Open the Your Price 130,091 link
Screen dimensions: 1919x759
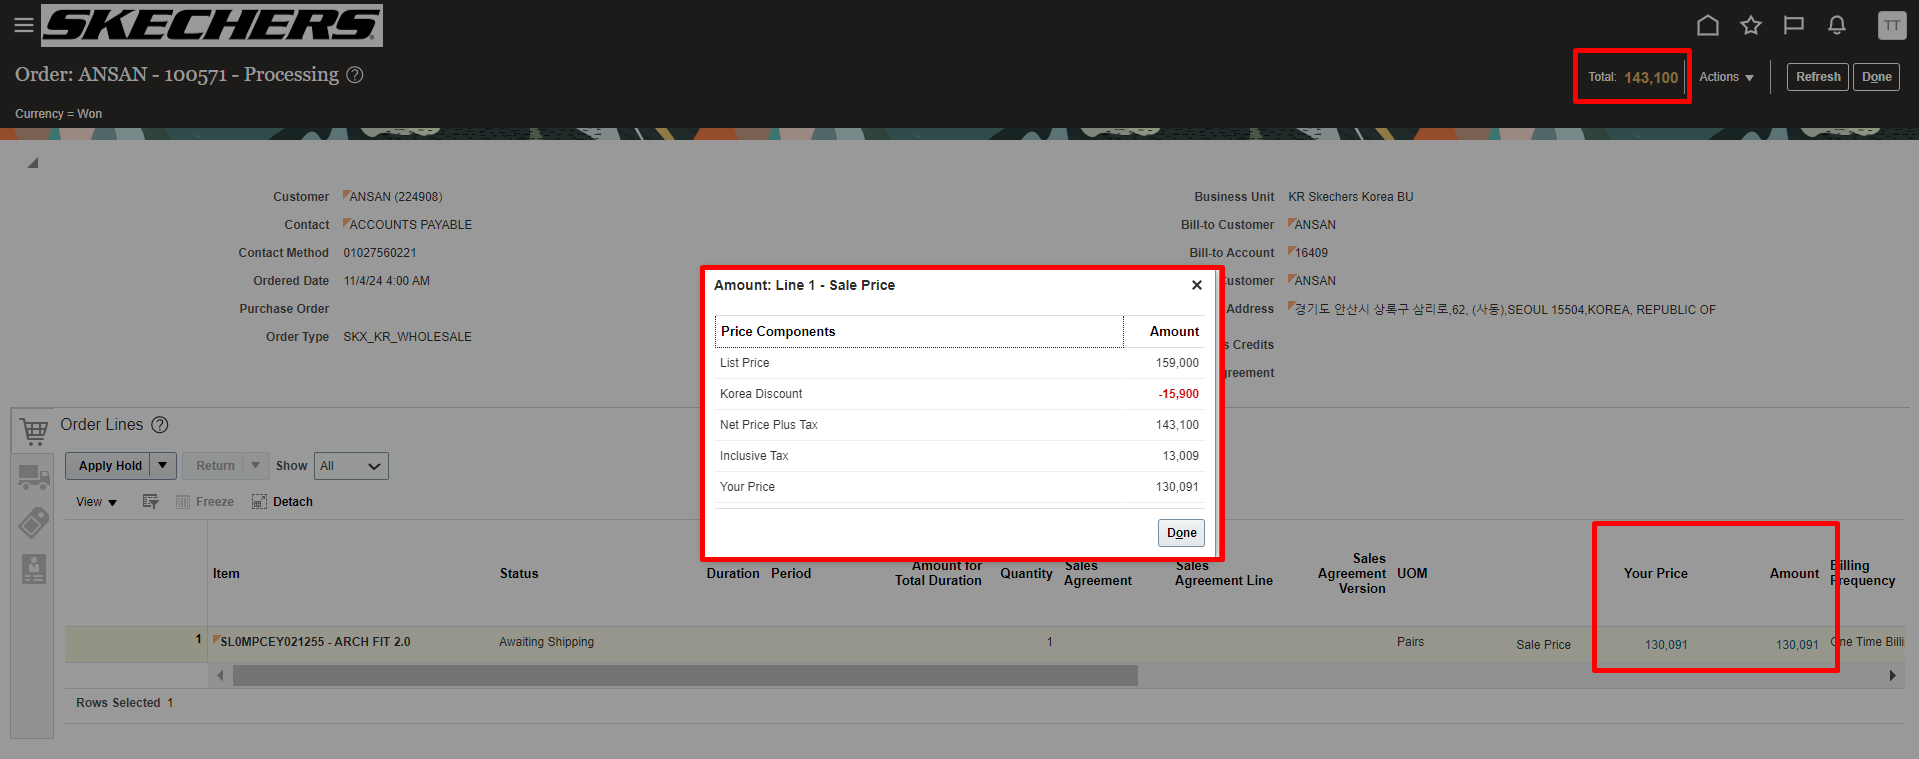click(1666, 645)
